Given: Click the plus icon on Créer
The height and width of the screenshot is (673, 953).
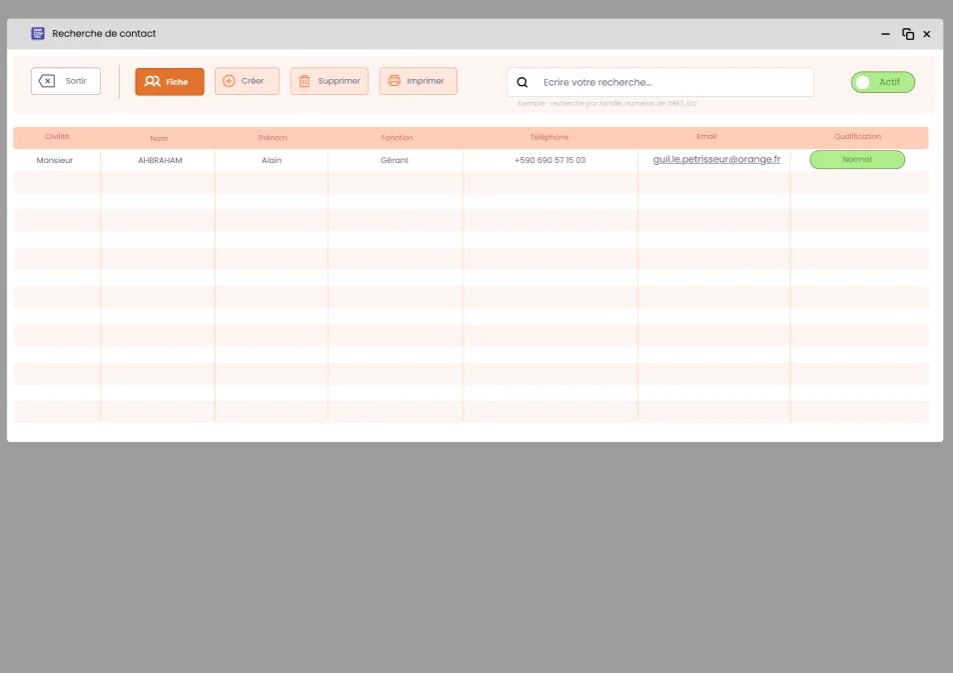Looking at the screenshot, I should tap(229, 81).
